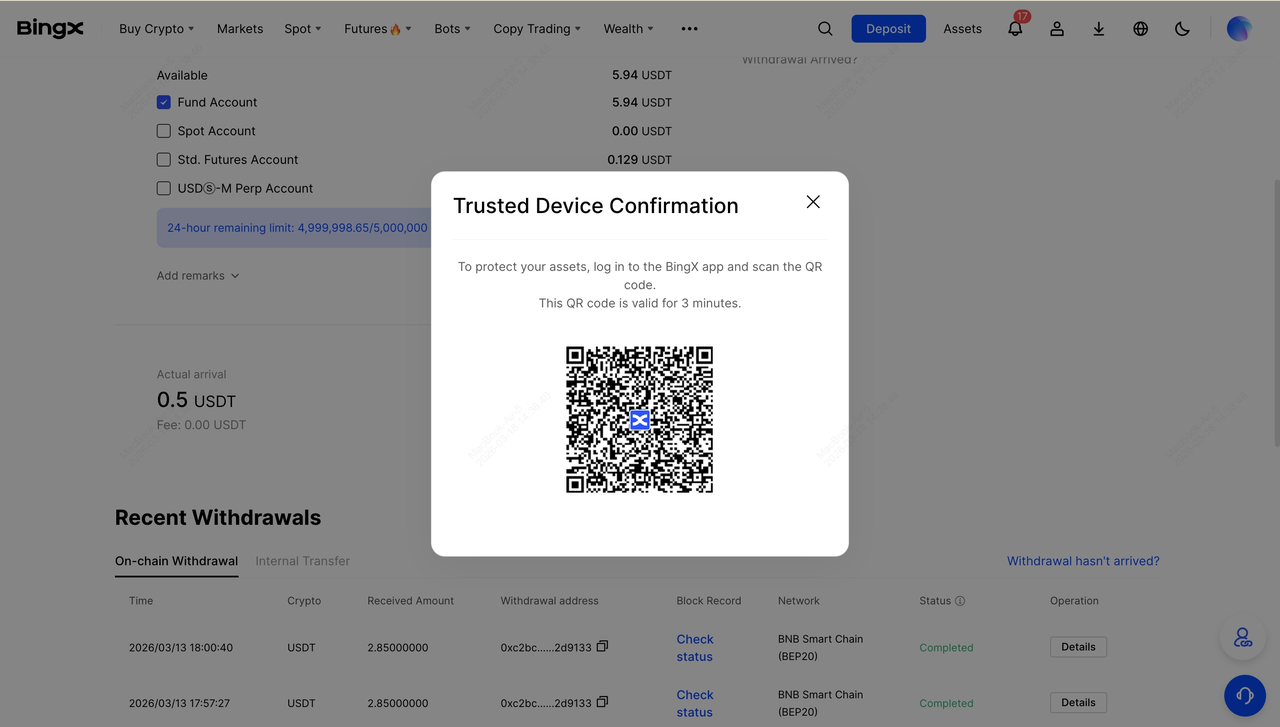
Task: Open the customer support headset button
Action: (x=1245, y=696)
